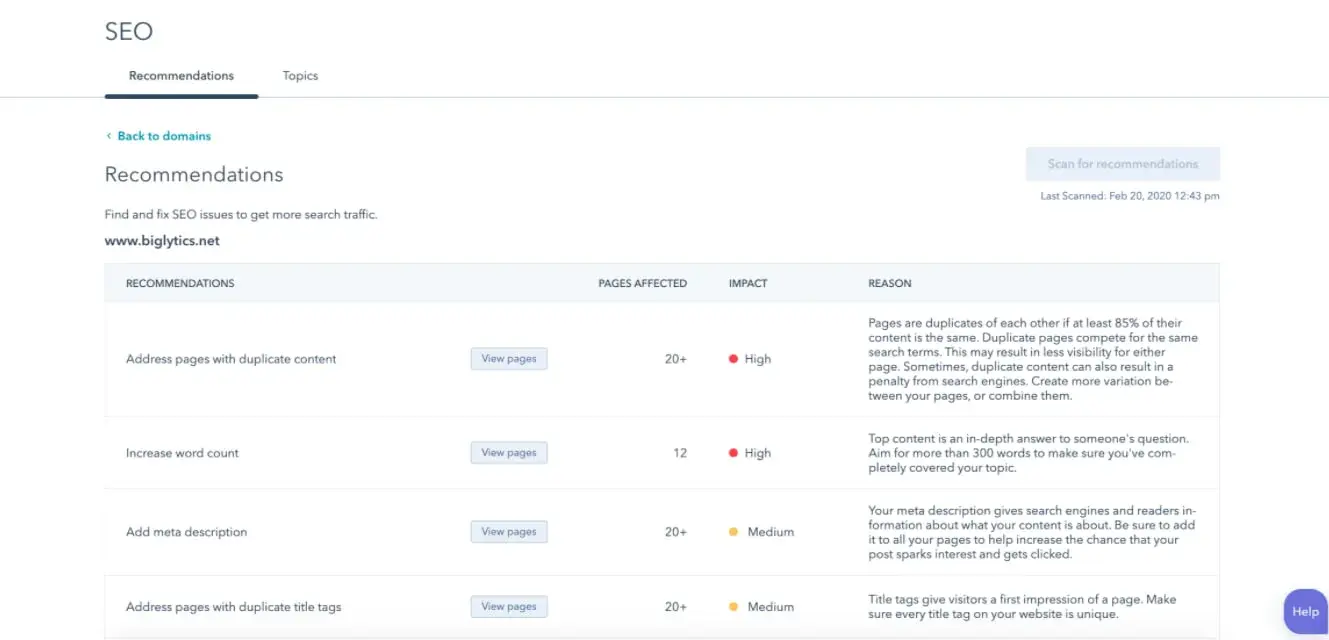The width and height of the screenshot is (1329, 640).
Task: Click the Recommendations section heading
Action: point(194,175)
